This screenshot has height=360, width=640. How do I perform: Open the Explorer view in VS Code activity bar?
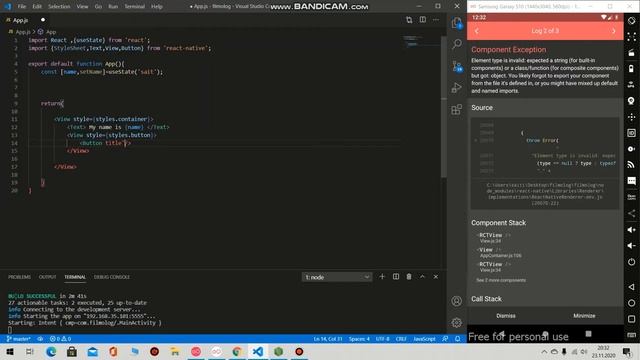(457, 23)
